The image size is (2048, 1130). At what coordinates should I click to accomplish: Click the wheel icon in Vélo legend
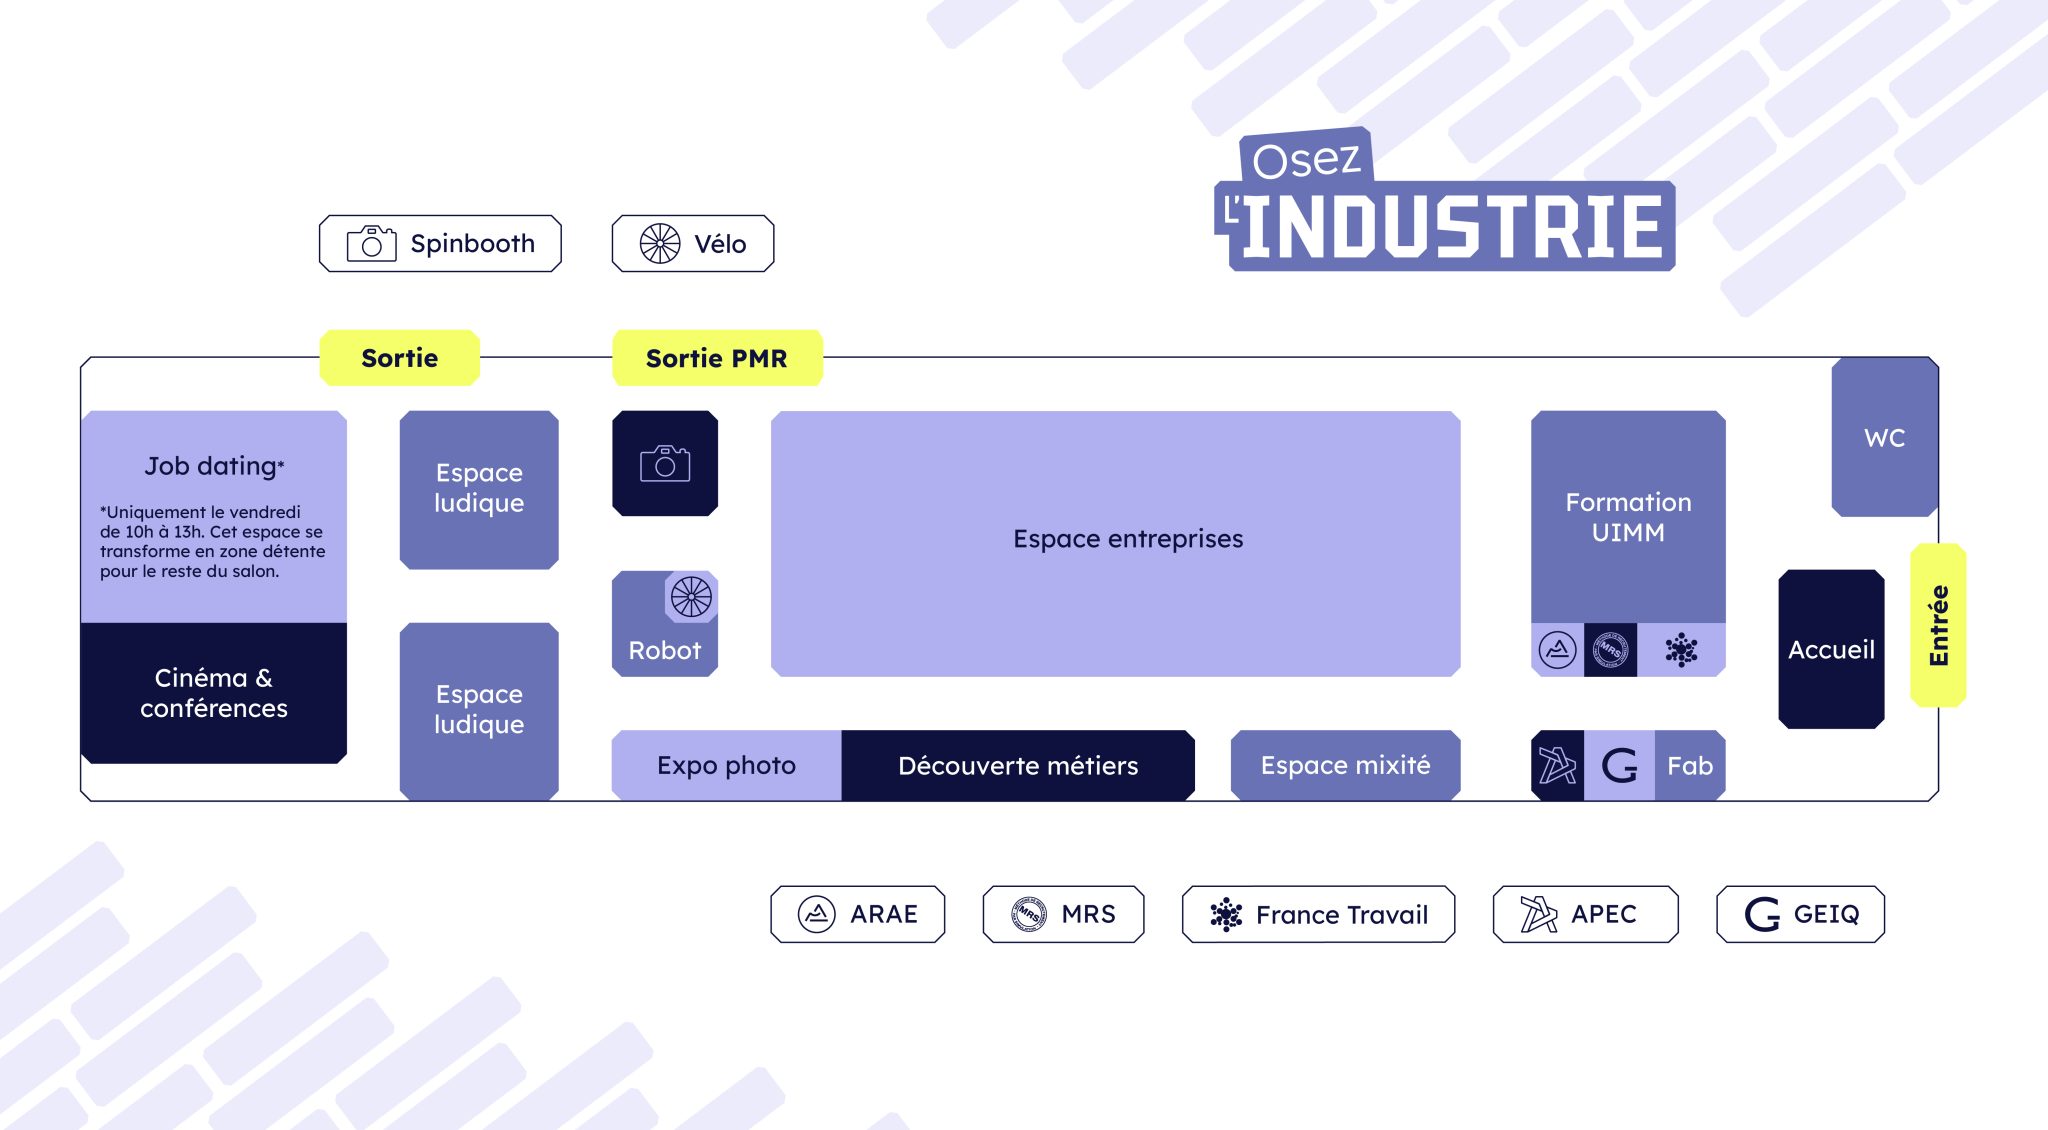coord(660,243)
